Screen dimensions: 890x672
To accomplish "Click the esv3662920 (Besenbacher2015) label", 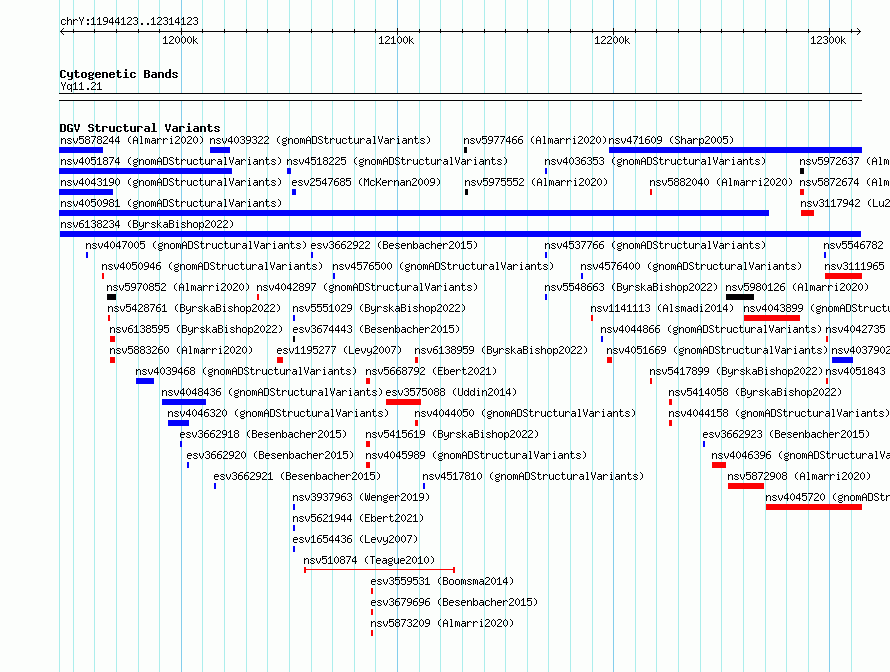I will click(x=270, y=455).
